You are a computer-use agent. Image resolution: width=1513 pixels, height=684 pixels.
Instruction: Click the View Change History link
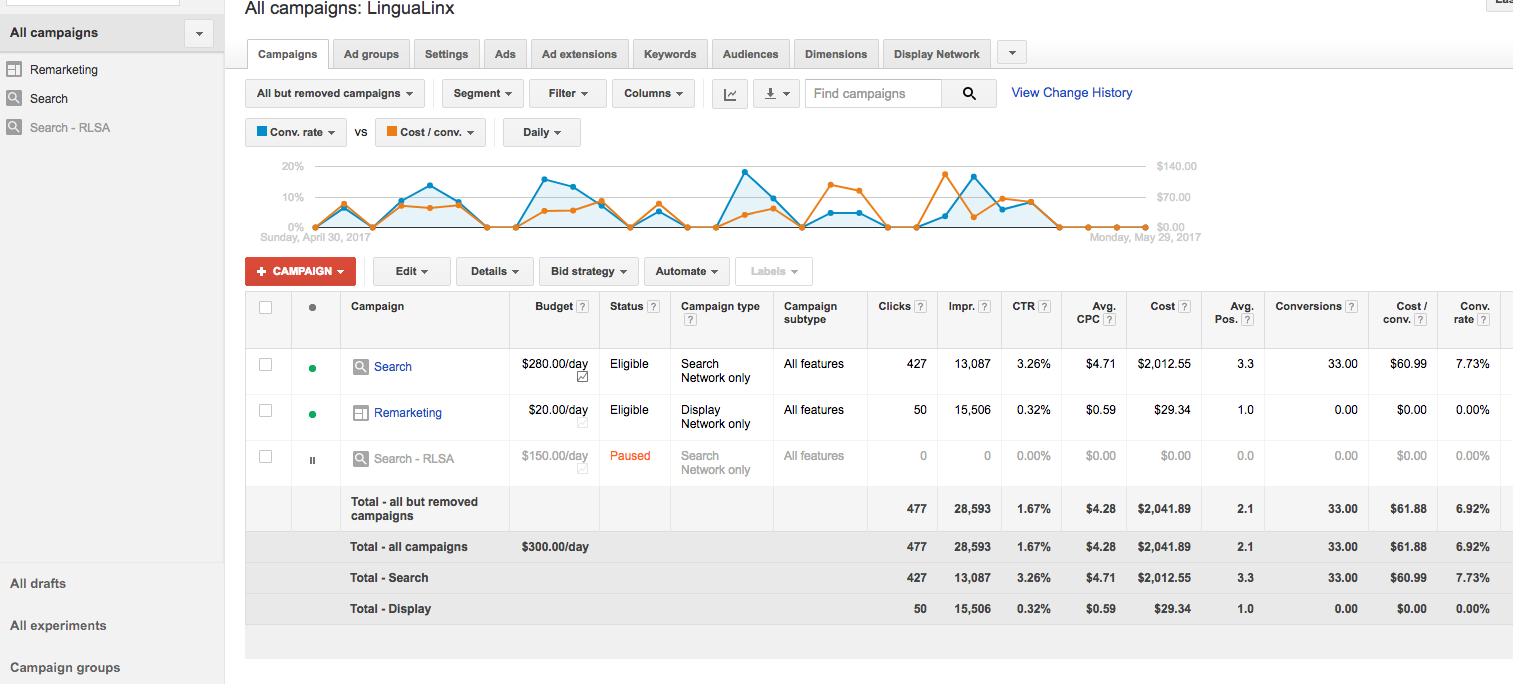(x=1071, y=93)
